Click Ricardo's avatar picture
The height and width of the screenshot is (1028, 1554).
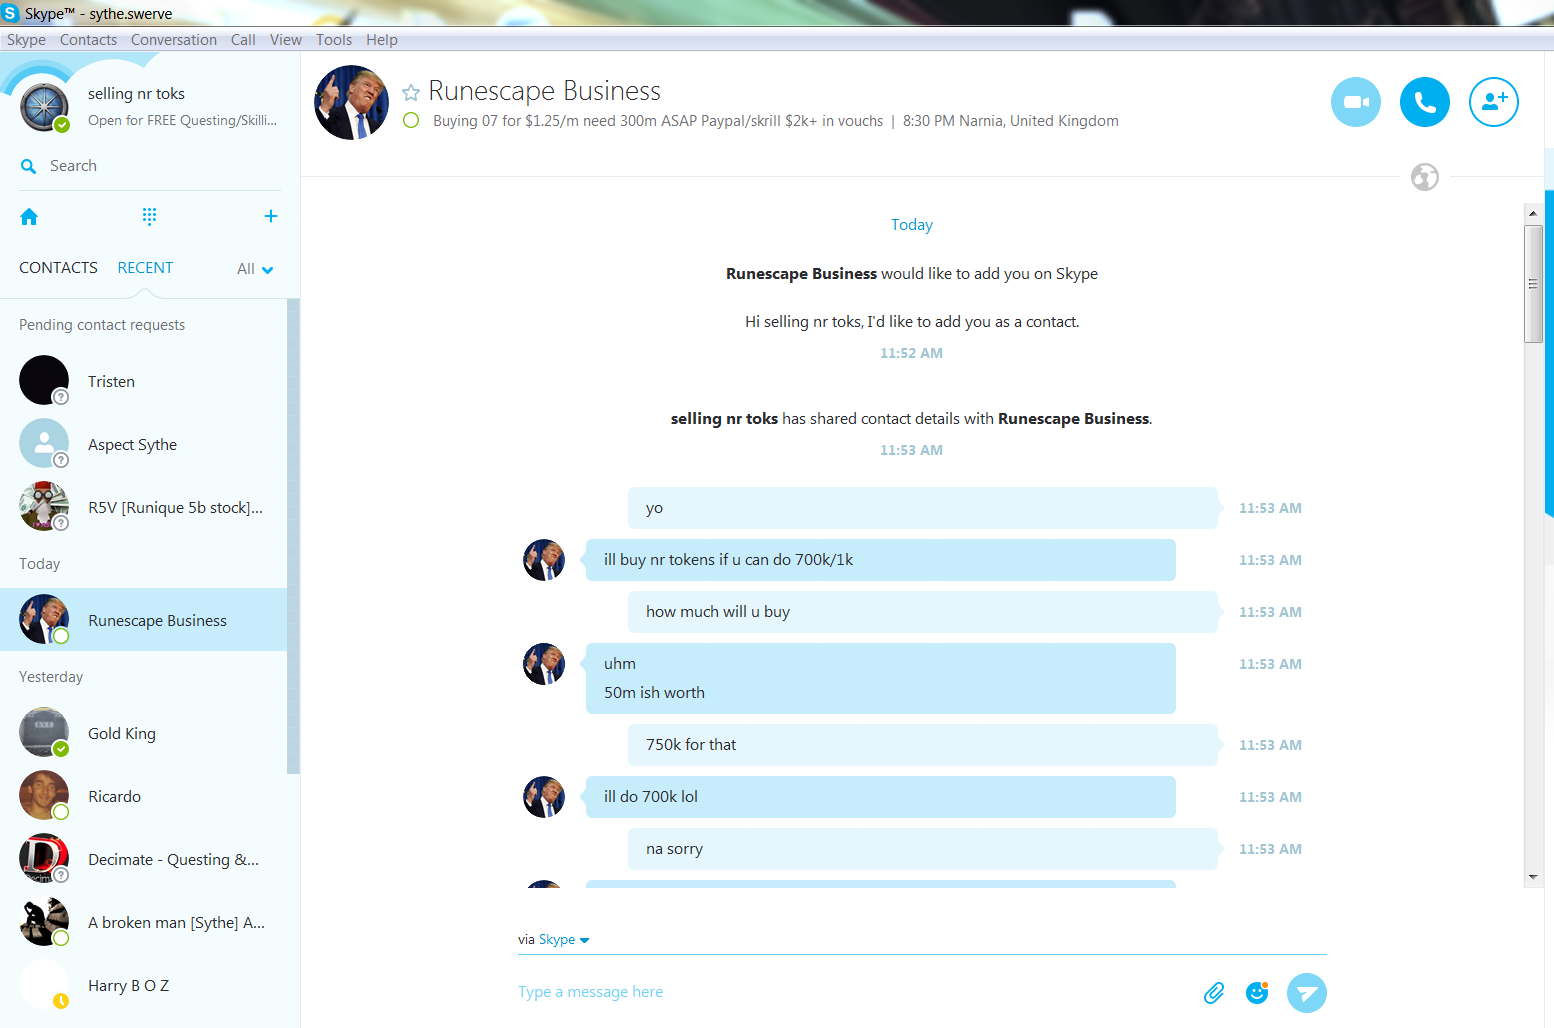coord(44,795)
